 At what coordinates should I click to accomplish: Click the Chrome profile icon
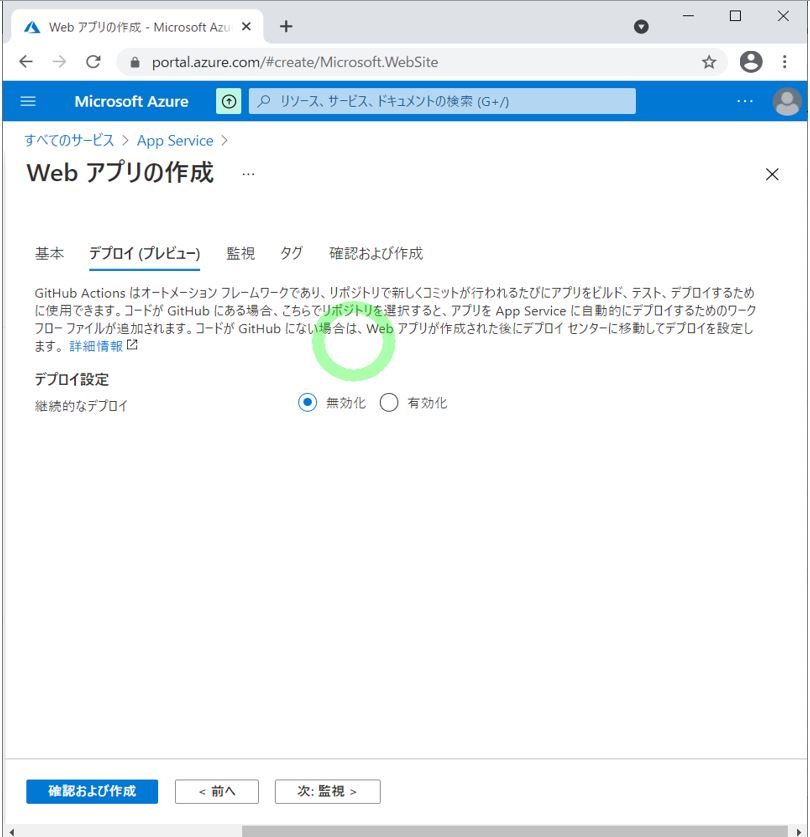(x=751, y=62)
